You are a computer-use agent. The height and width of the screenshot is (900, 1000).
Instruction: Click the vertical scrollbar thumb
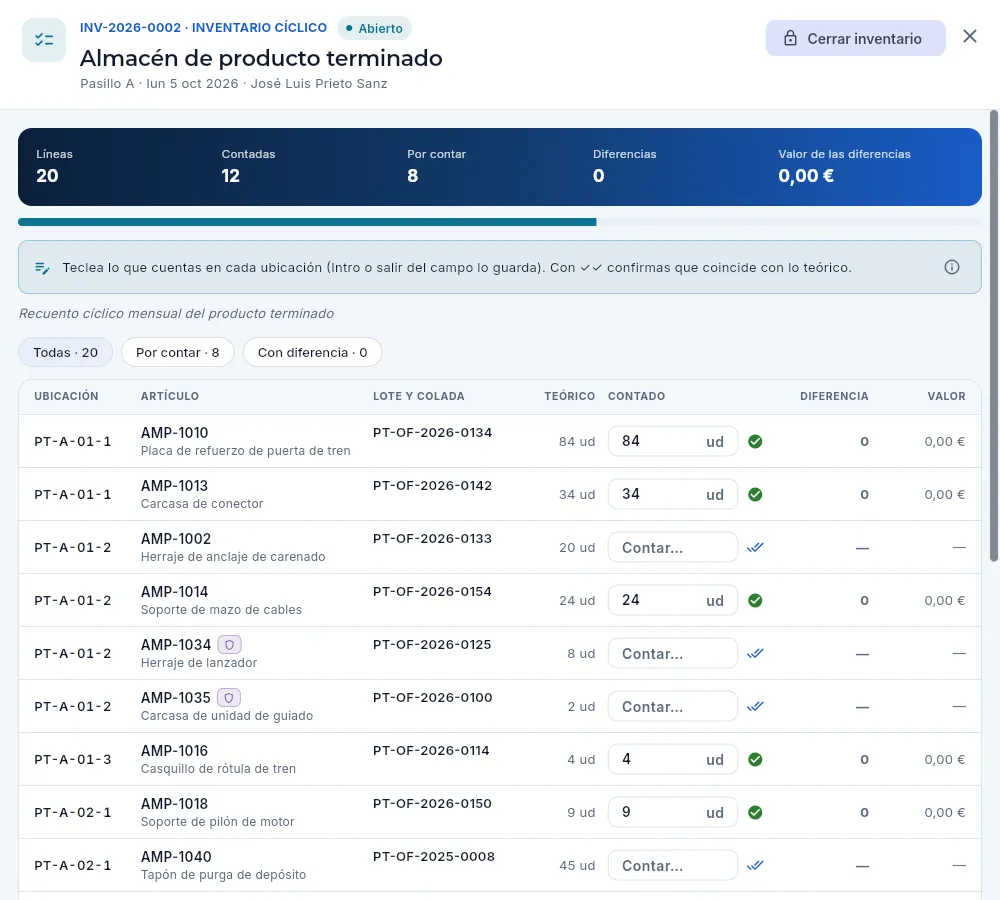click(x=994, y=336)
